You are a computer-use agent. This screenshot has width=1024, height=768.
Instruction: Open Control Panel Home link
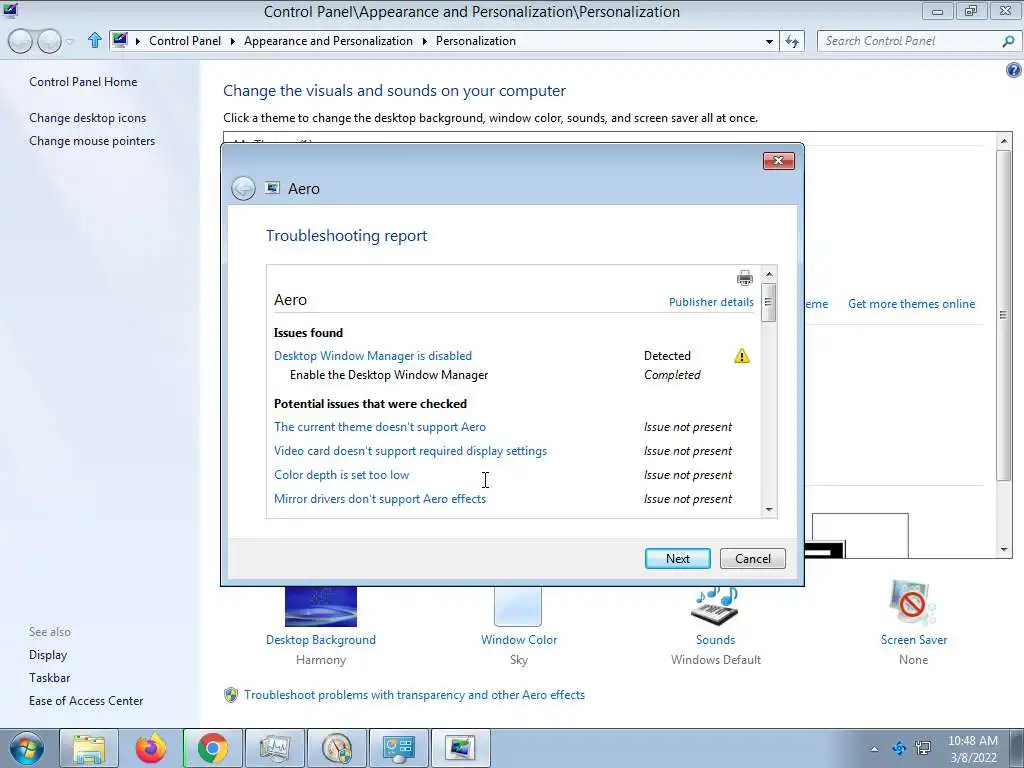(x=83, y=82)
